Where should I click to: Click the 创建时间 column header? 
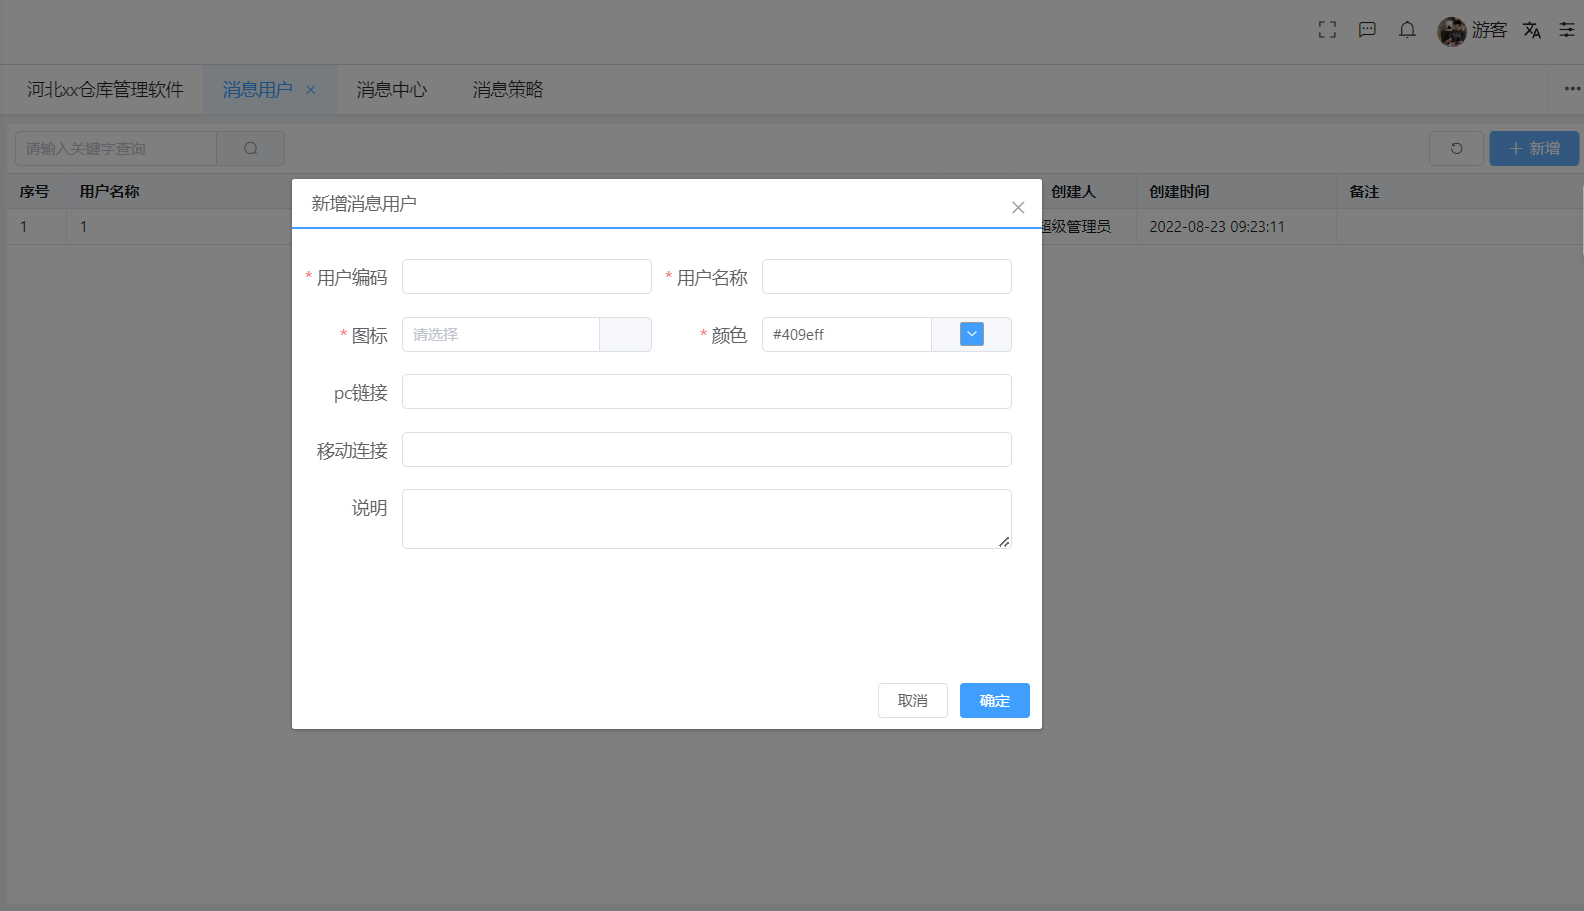coord(1180,192)
